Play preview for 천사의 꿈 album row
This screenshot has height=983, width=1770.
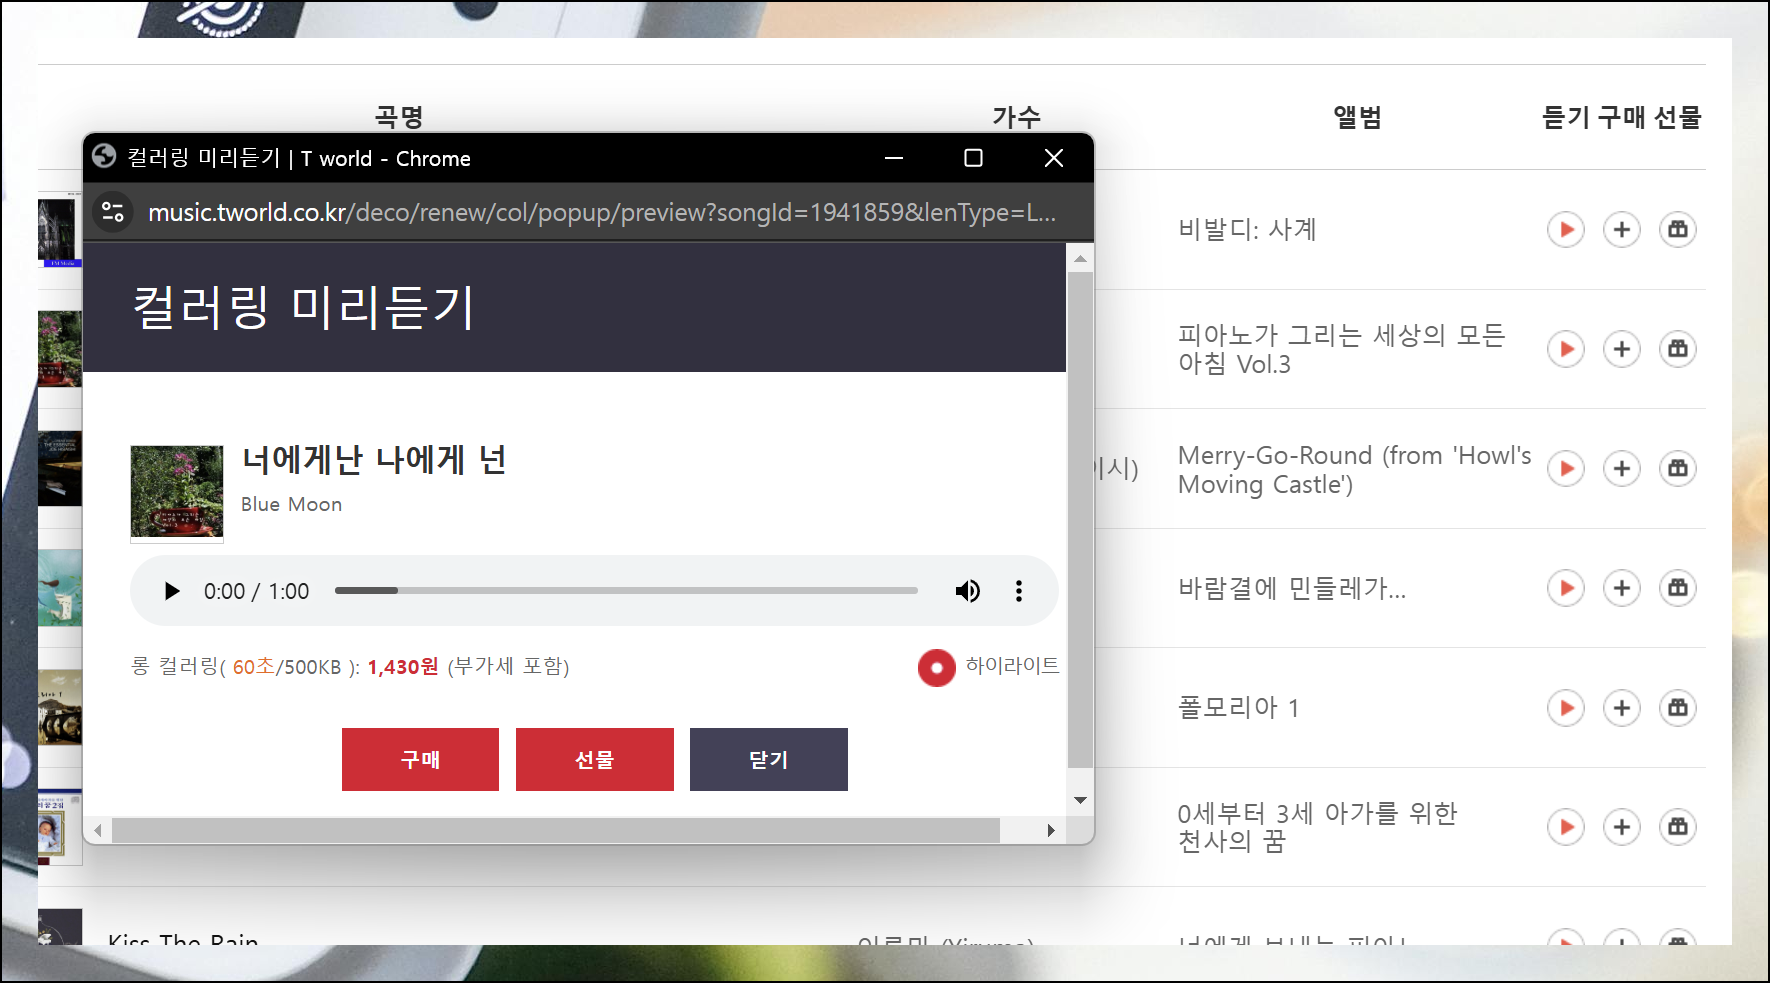[1566, 827]
